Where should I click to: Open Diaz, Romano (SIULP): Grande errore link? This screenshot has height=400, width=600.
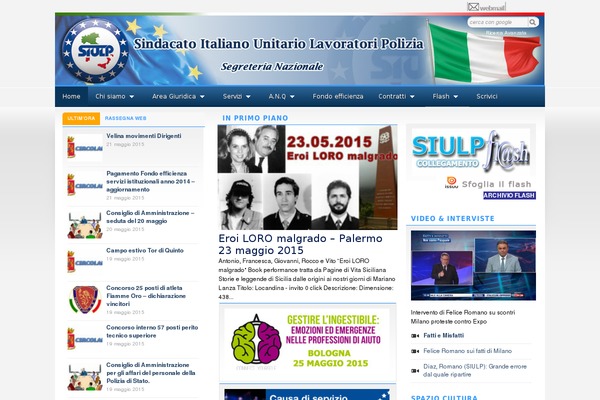coord(475,371)
